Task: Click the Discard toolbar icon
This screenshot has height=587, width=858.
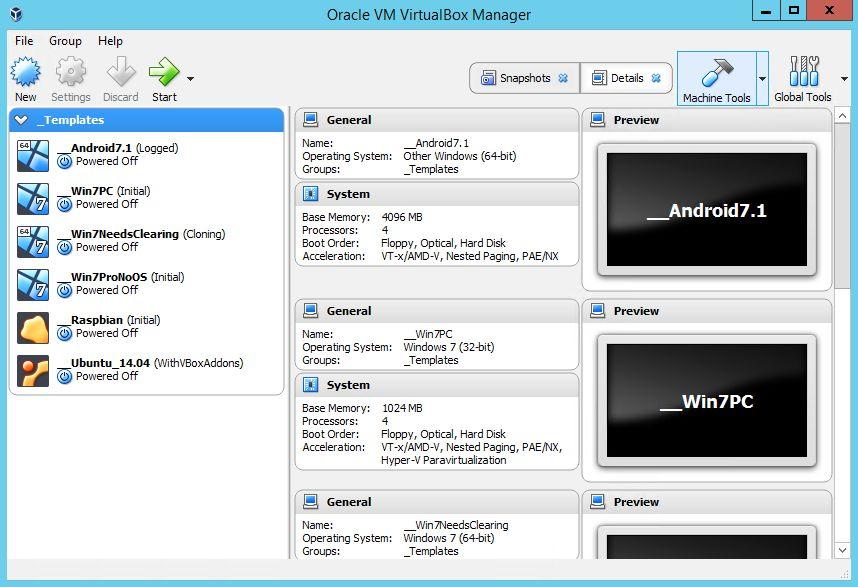Action: [x=121, y=72]
